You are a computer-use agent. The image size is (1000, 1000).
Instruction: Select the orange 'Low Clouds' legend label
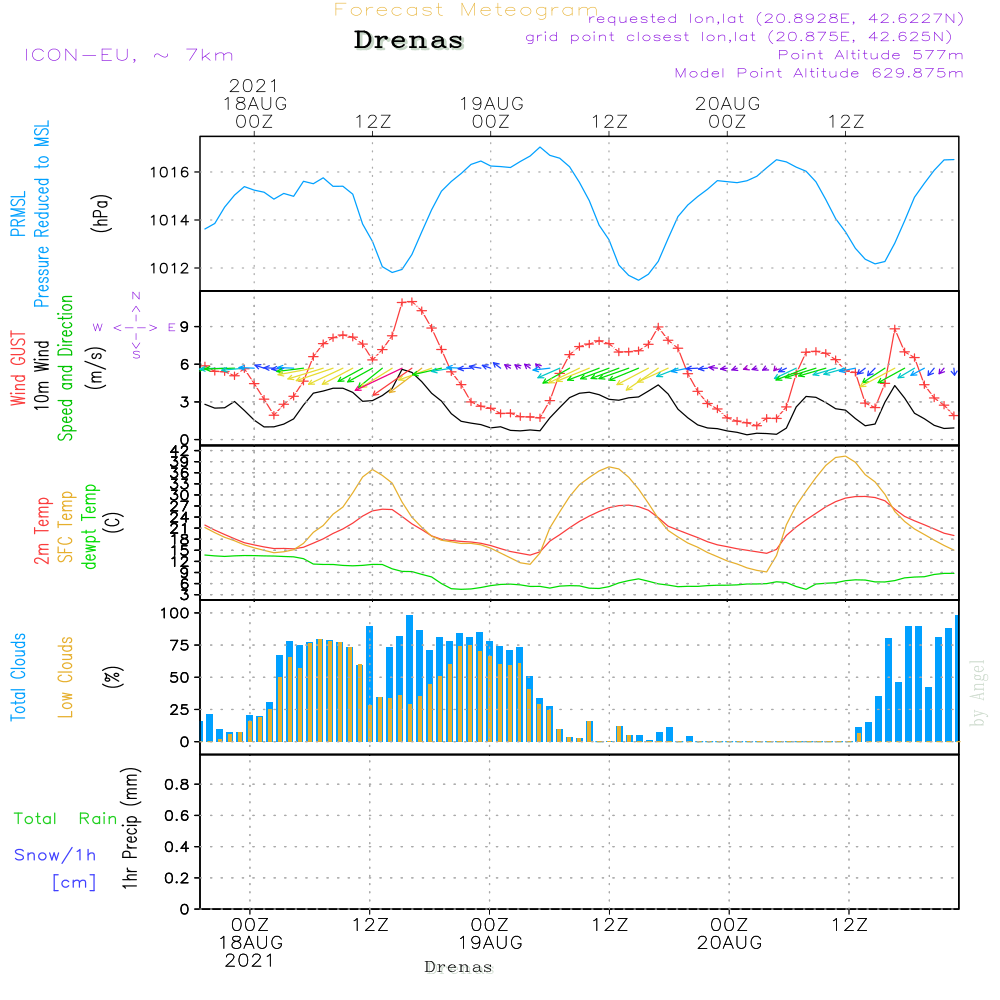(66, 677)
